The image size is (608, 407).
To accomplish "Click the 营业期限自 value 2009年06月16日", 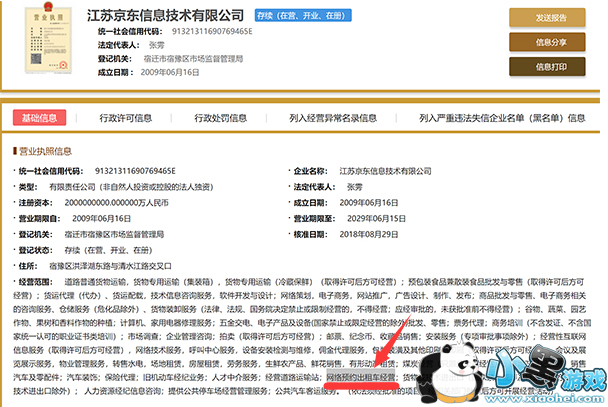I will 102,219.
